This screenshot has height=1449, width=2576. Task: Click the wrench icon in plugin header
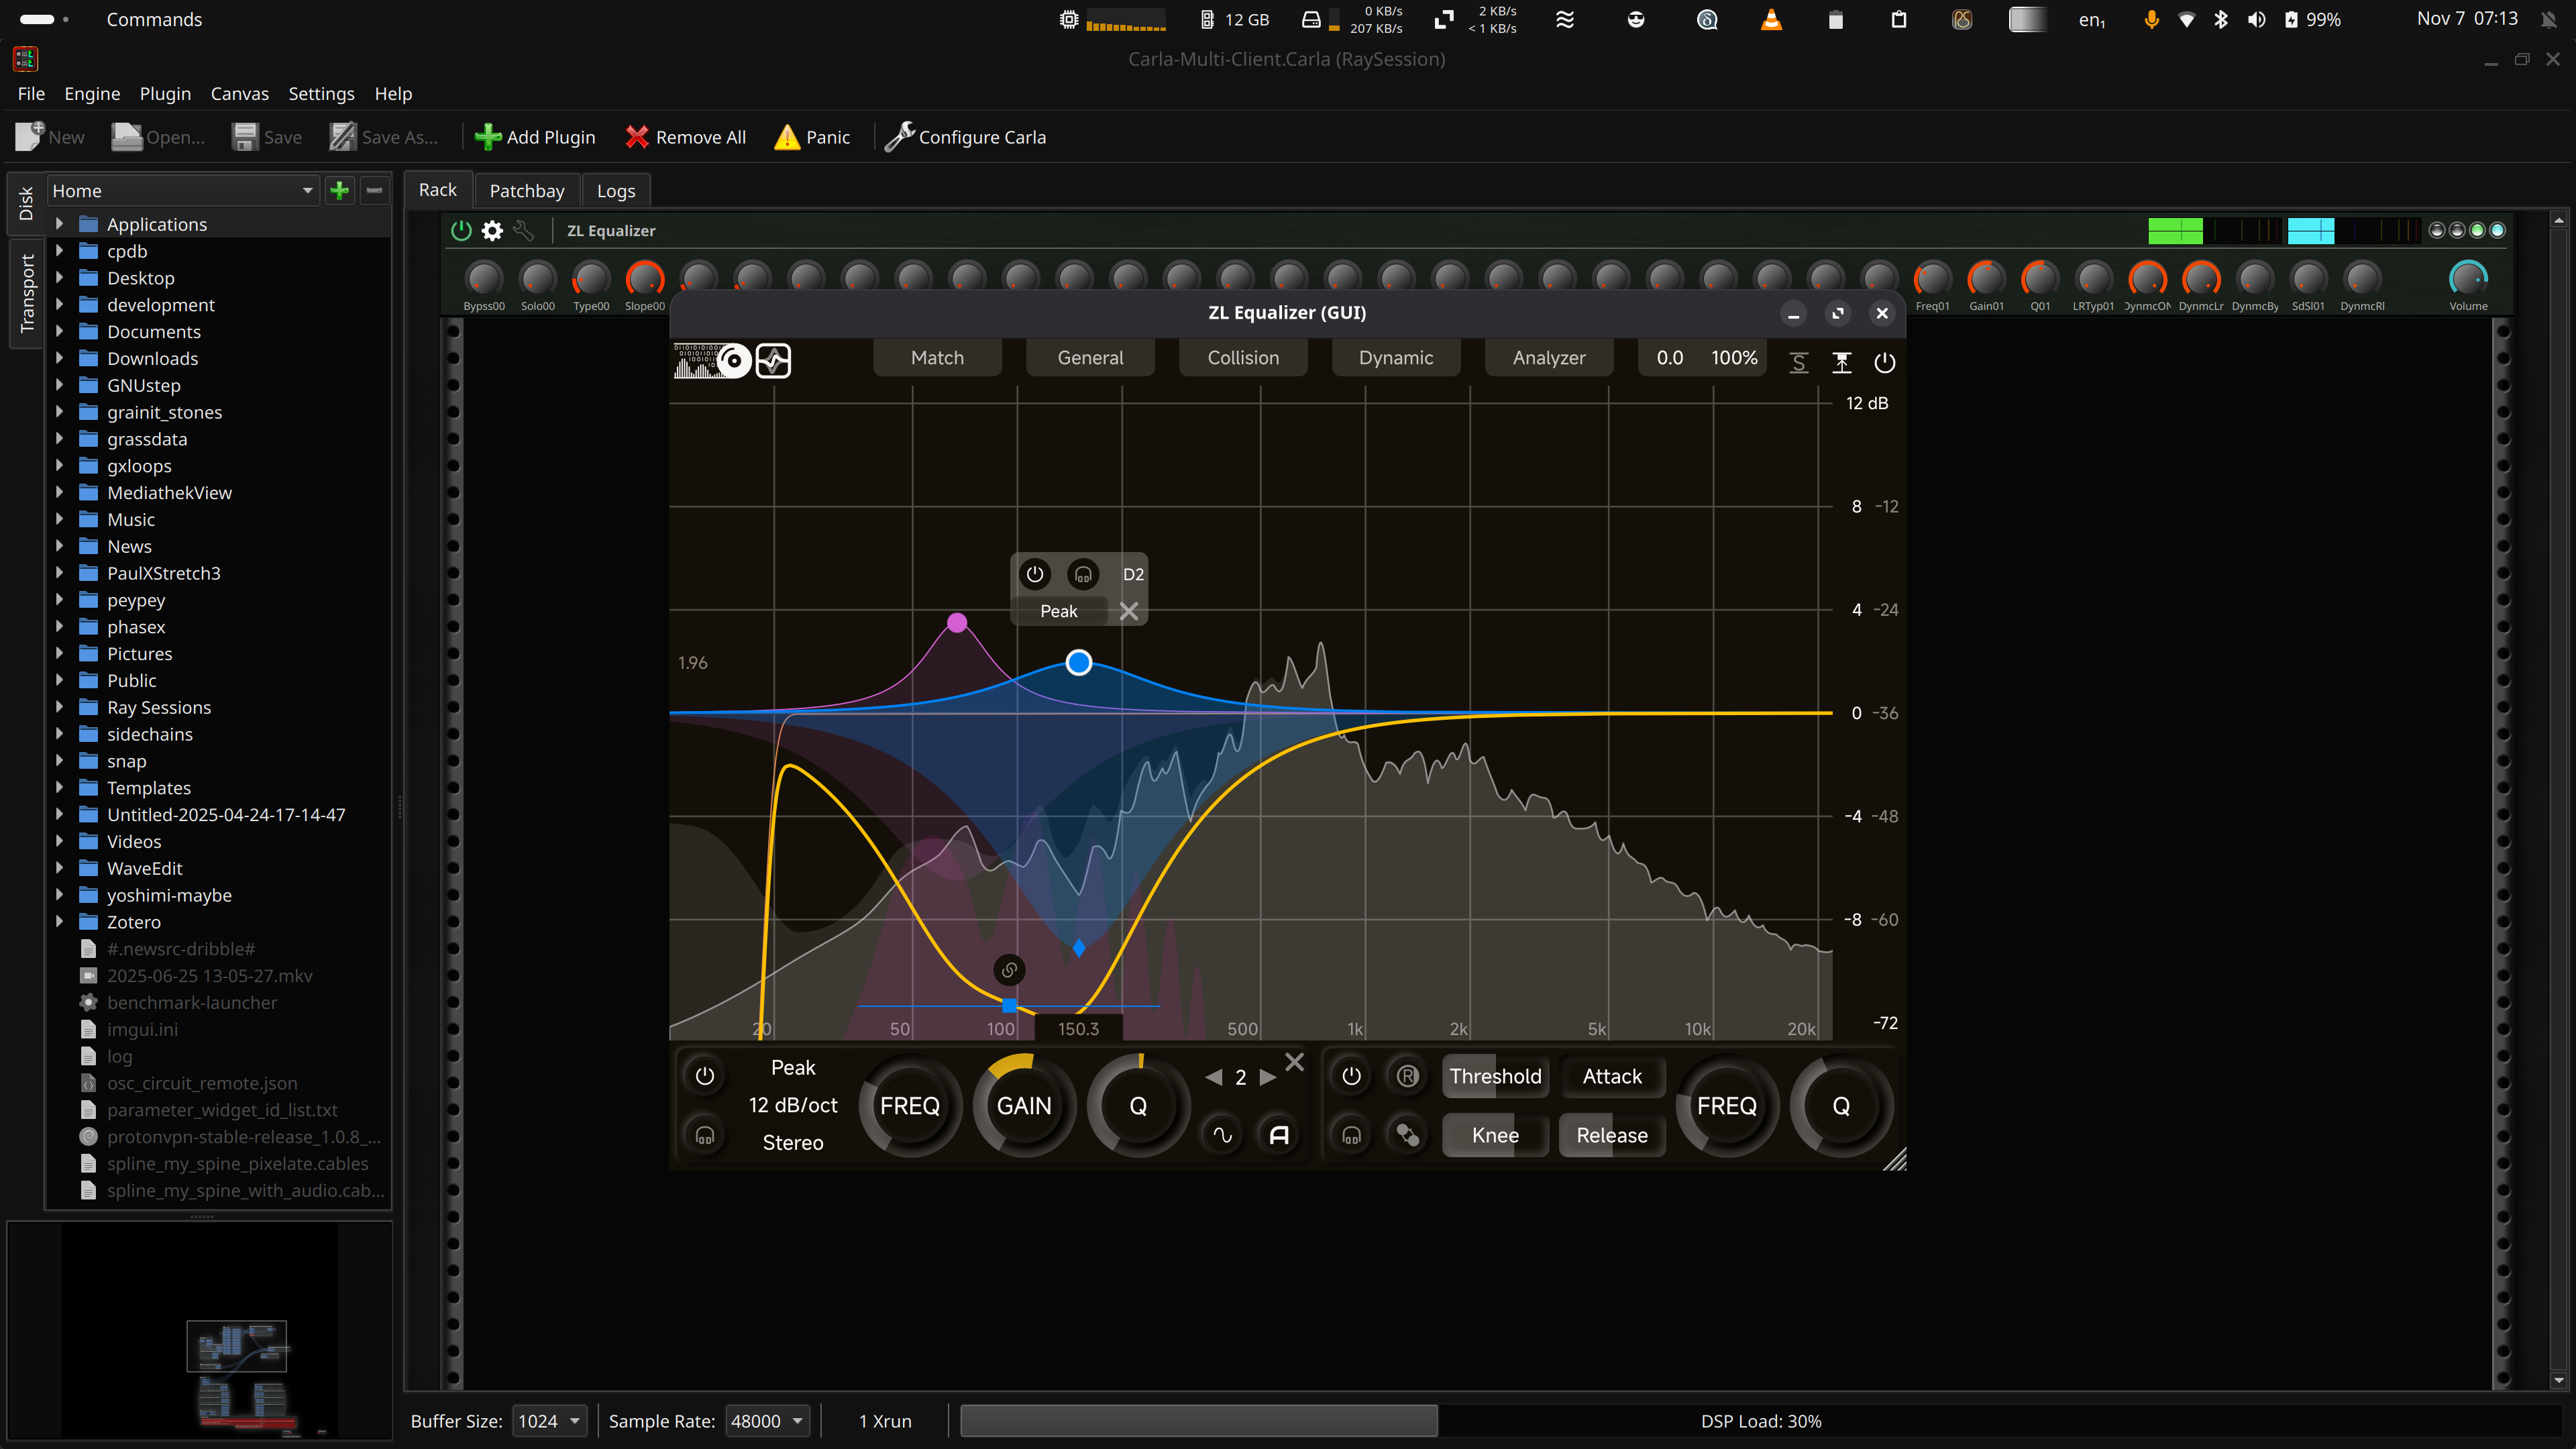[x=523, y=231]
